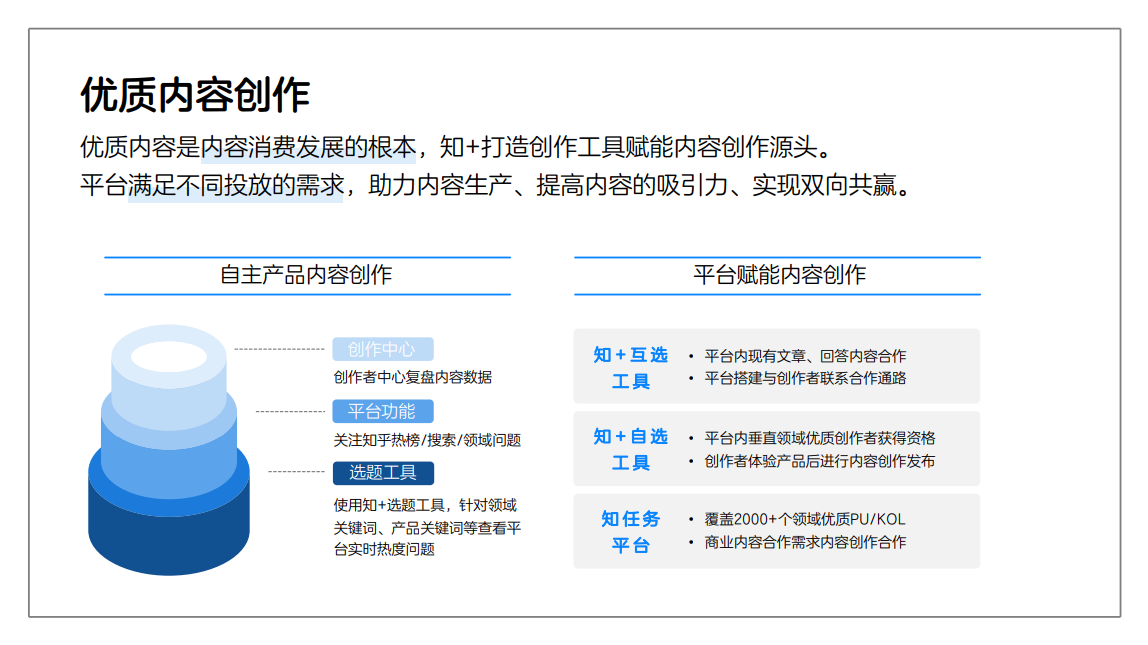
Task: Click the white hole atop the cylinder
Action: pos(169,357)
